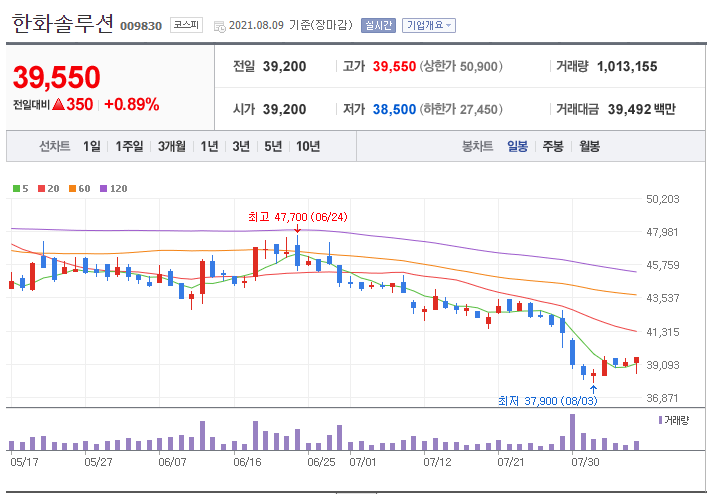Click the orange 60-day moving average swatch
The width and height of the screenshot is (707, 494).
(x=72, y=188)
